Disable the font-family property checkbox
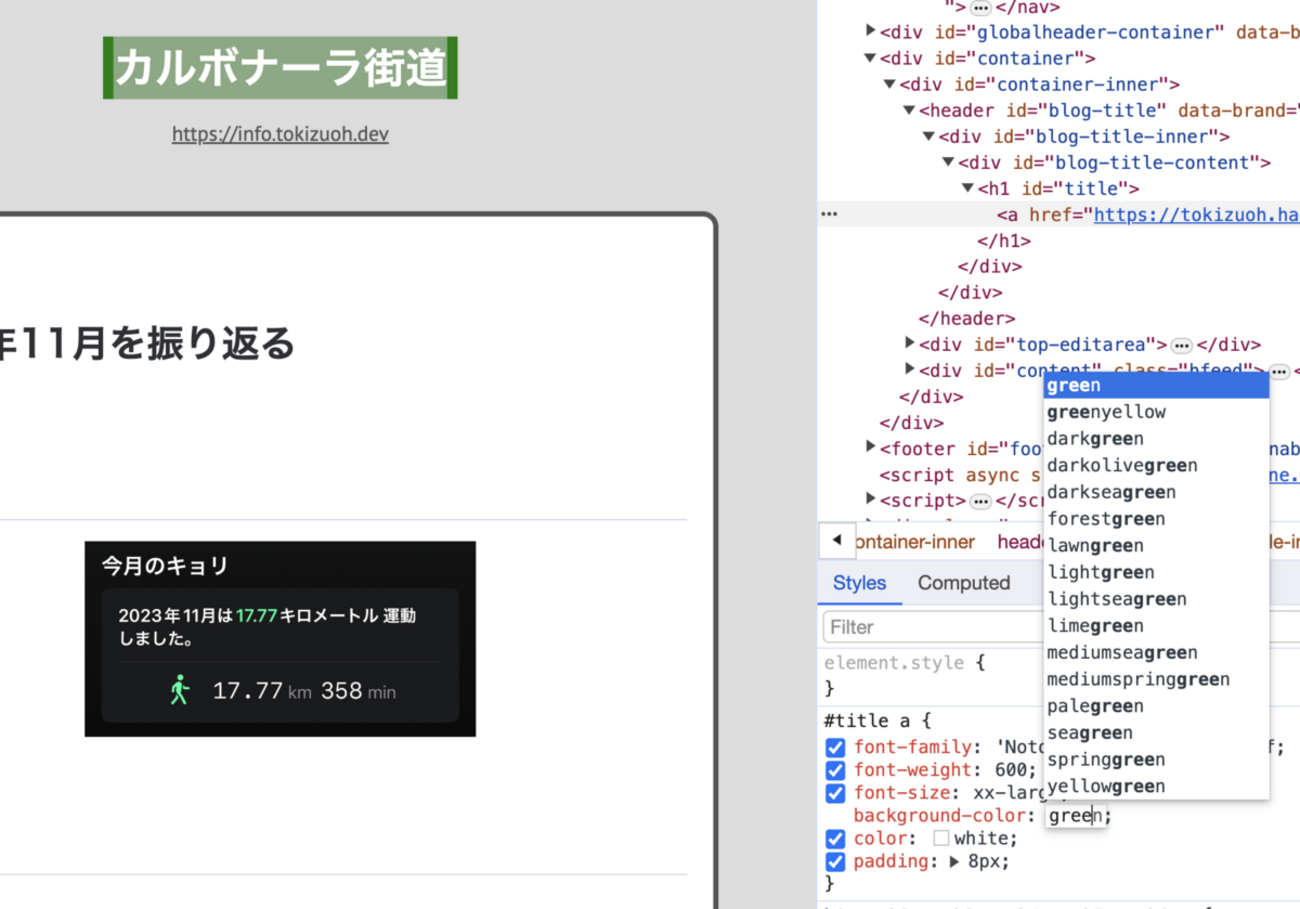 [x=835, y=748]
